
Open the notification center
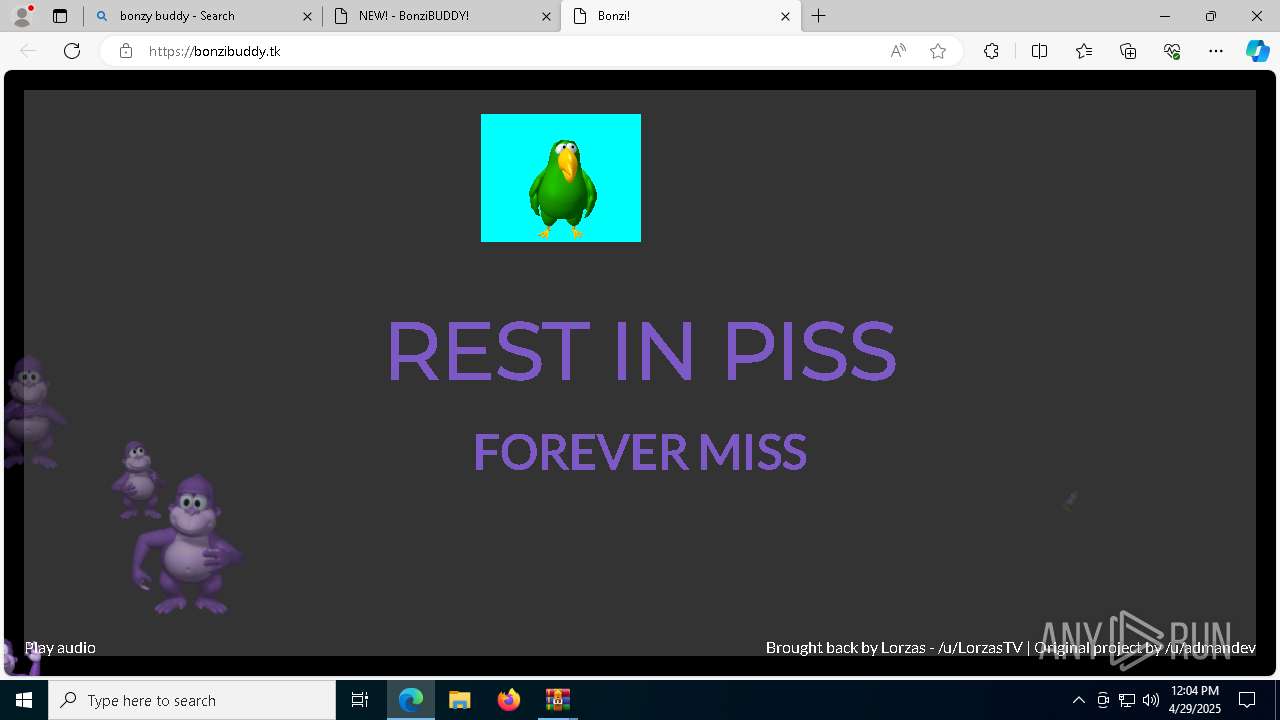(x=1247, y=700)
